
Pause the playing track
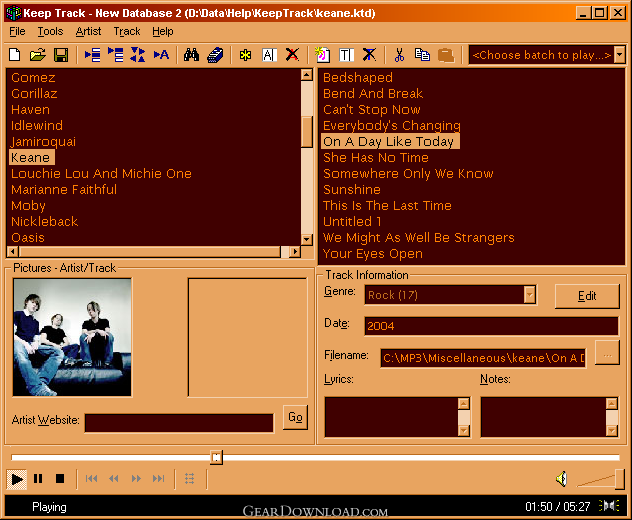pyautogui.click(x=38, y=478)
